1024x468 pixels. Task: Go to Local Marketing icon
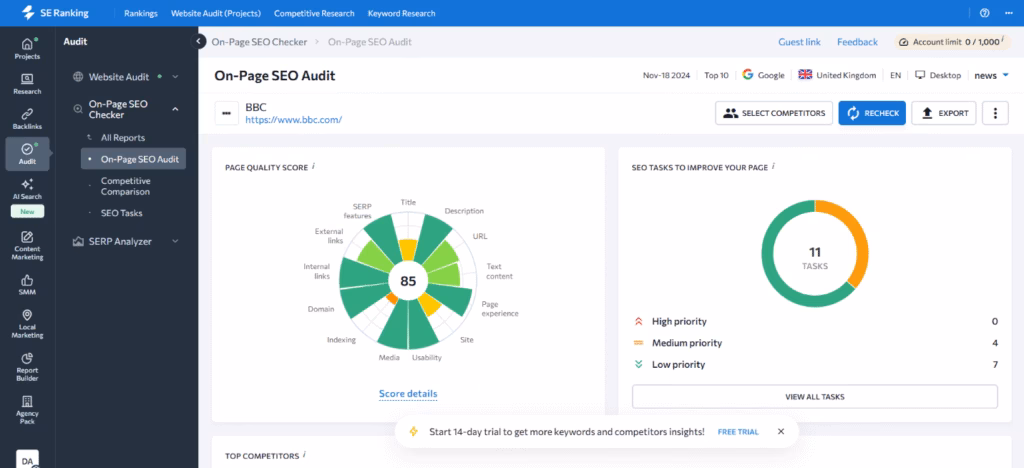pos(27,323)
